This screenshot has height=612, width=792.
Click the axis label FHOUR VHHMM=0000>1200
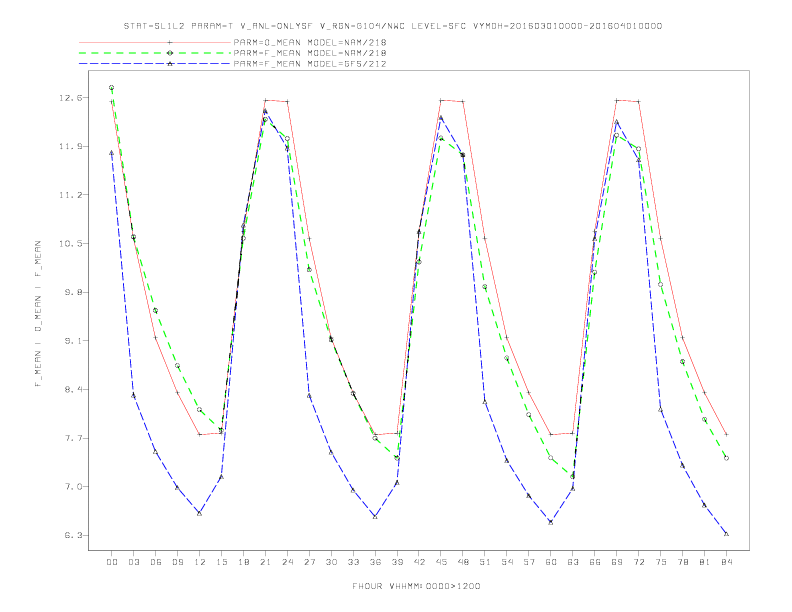(x=416, y=586)
